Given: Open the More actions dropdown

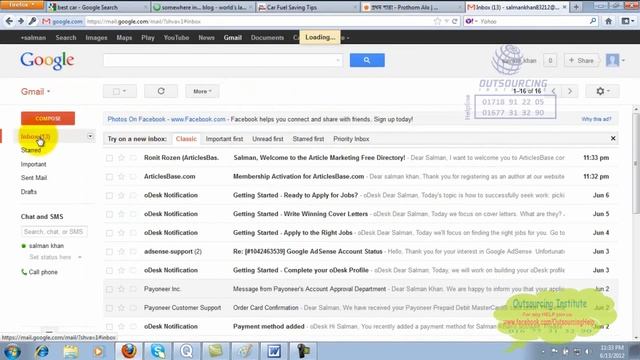Looking at the screenshot, I should tap(202, 91).
